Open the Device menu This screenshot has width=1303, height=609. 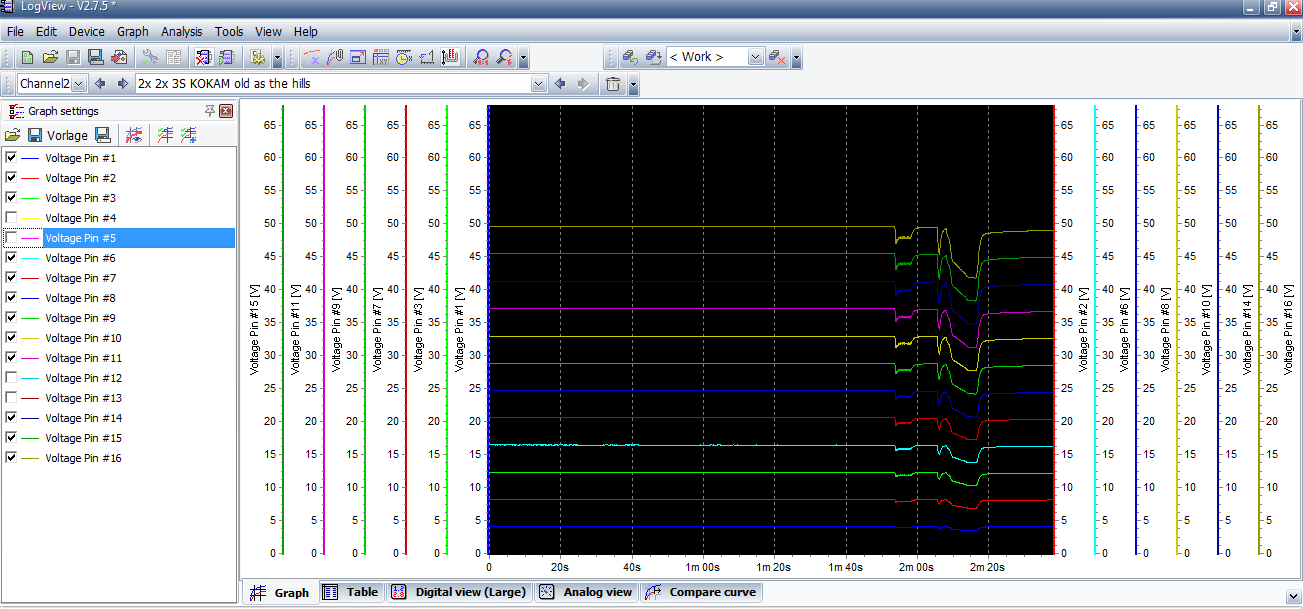87,32
